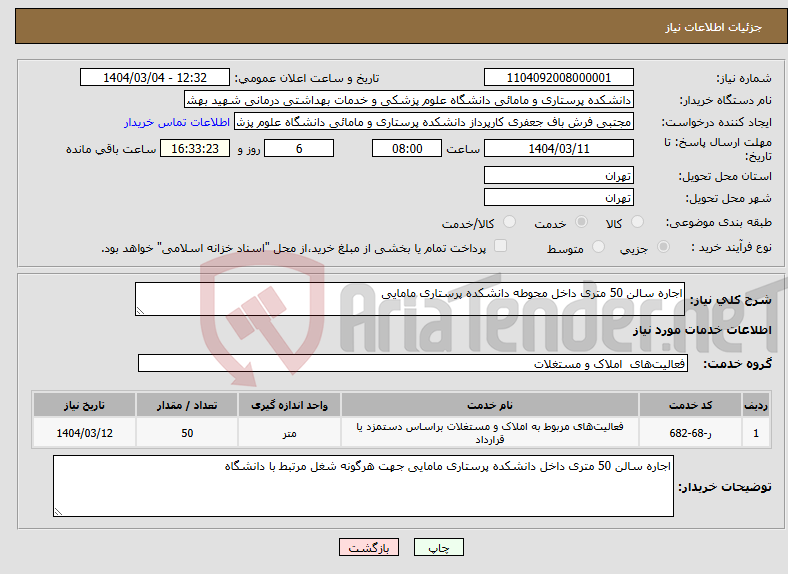
Task: Select the خدمت radio button
Action: point(581,222)
